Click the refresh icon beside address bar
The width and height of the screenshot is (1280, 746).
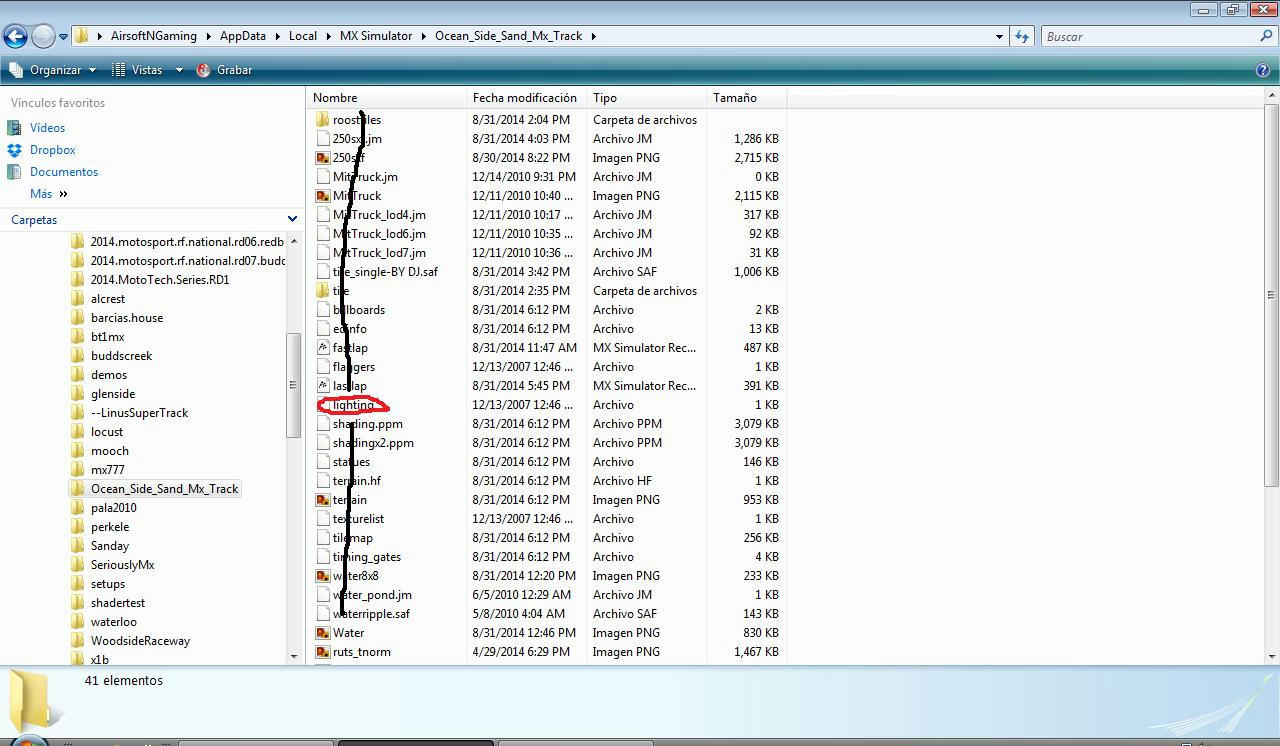point(1021,36)
